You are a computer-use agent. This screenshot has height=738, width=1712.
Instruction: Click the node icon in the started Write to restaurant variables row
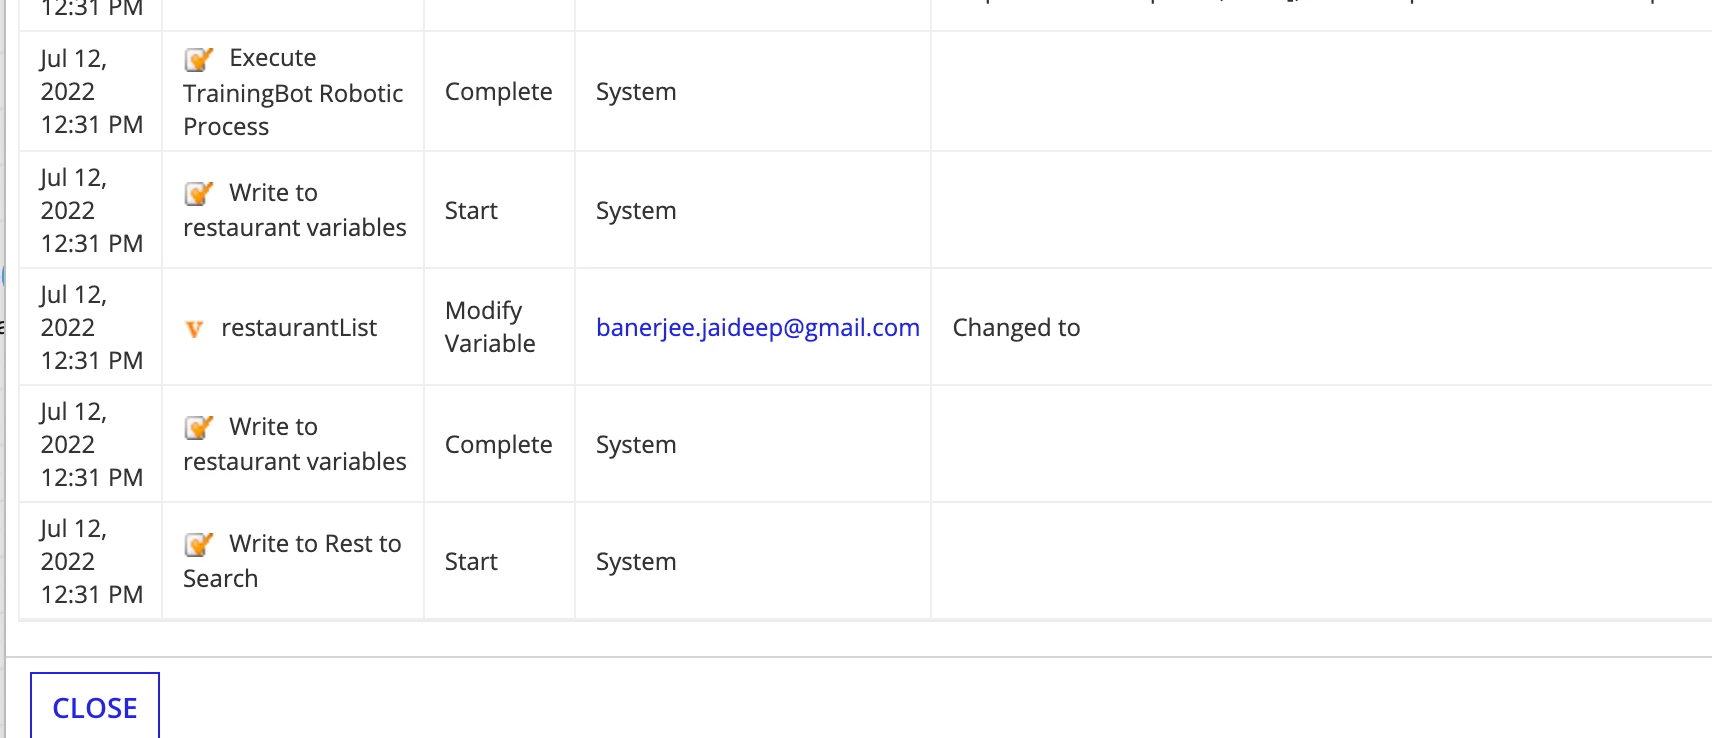tap(199, 193)
